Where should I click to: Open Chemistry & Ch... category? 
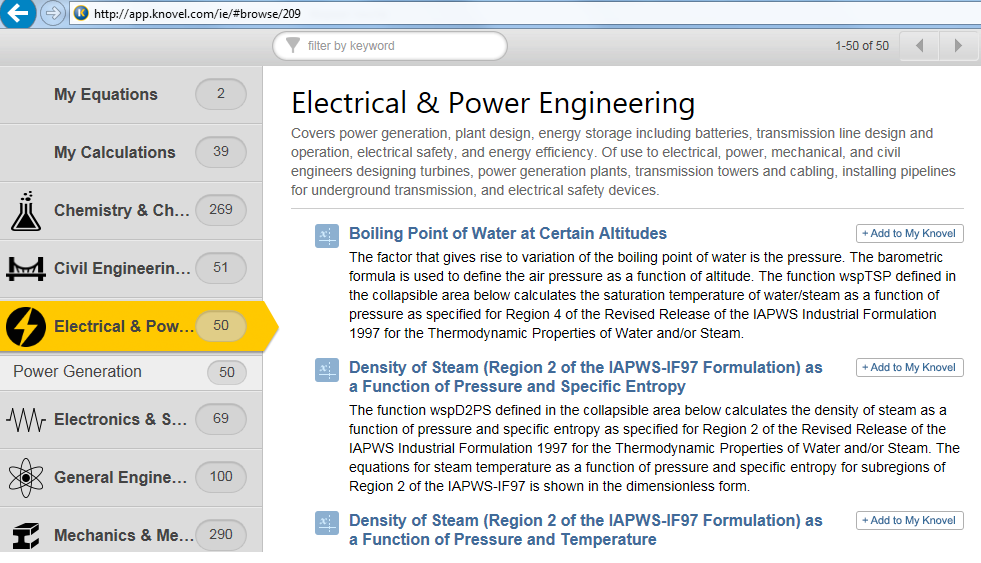click(x=131, y=211)
